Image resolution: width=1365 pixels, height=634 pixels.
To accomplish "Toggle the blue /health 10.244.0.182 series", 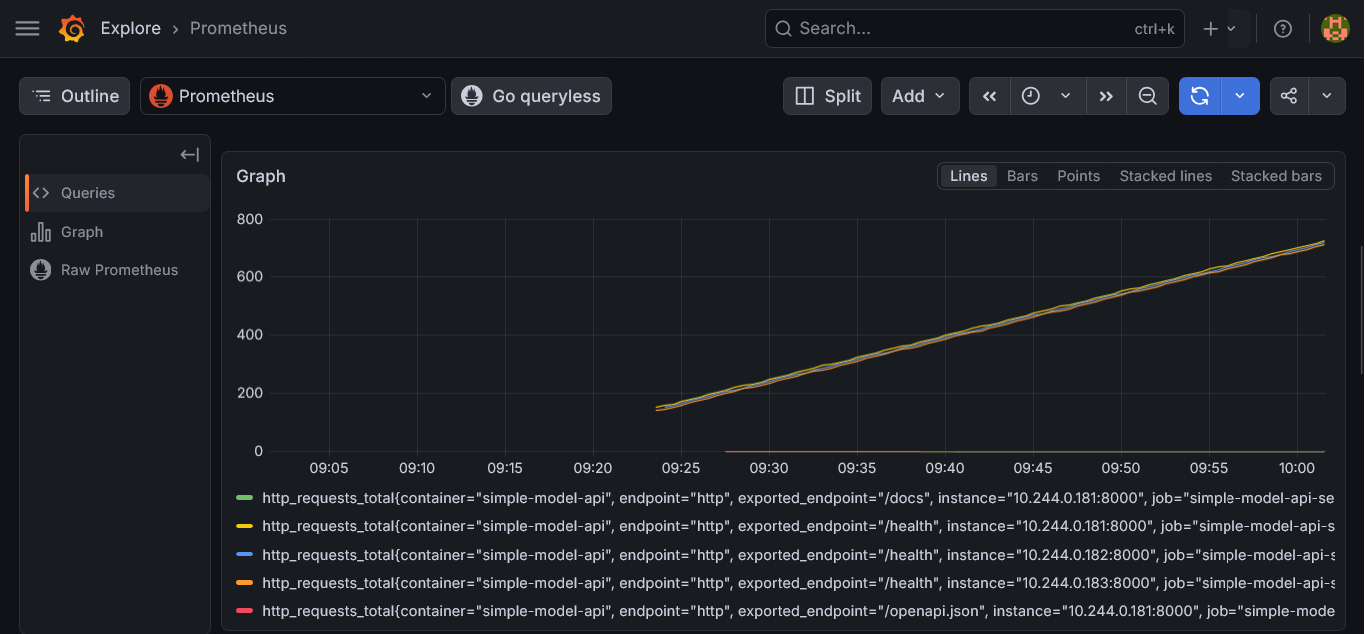I will click(x=244, y=554).
